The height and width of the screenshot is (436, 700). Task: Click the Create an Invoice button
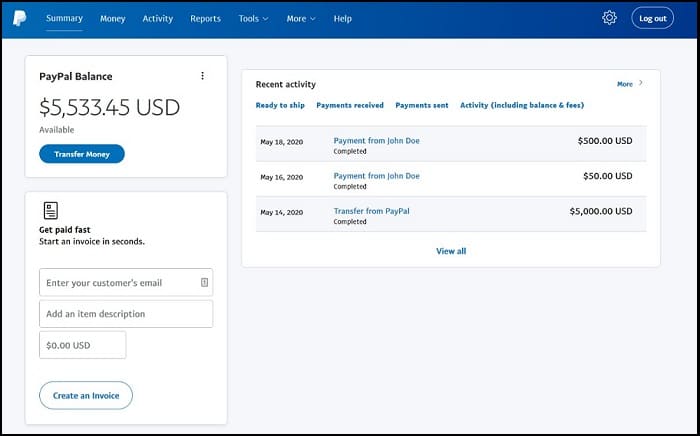coord(86,395)
